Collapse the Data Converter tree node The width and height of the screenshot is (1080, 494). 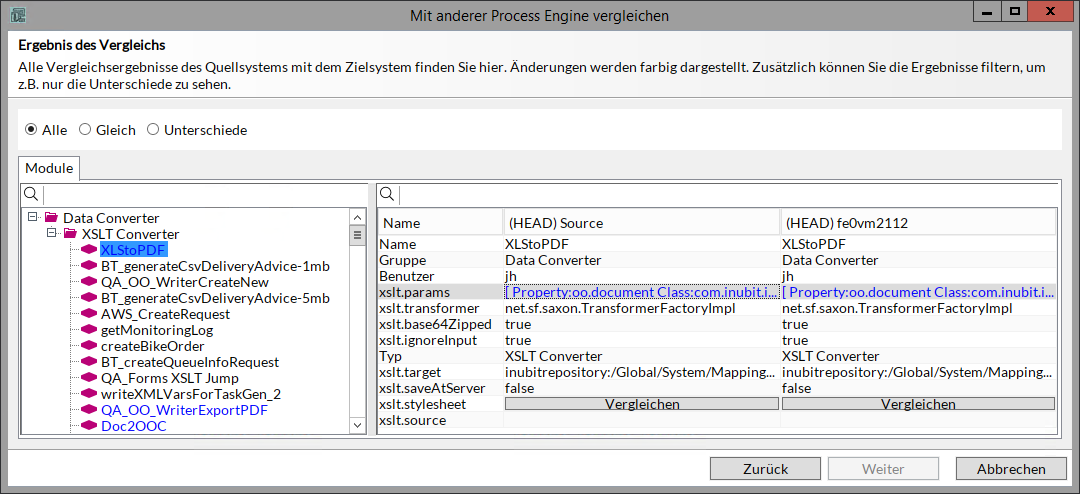[33, 218]
